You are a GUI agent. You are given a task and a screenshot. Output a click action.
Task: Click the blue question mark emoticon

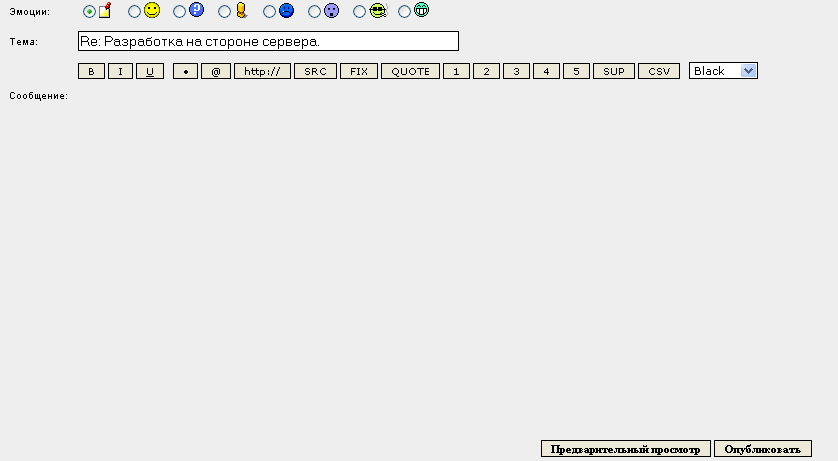point(196,11)
